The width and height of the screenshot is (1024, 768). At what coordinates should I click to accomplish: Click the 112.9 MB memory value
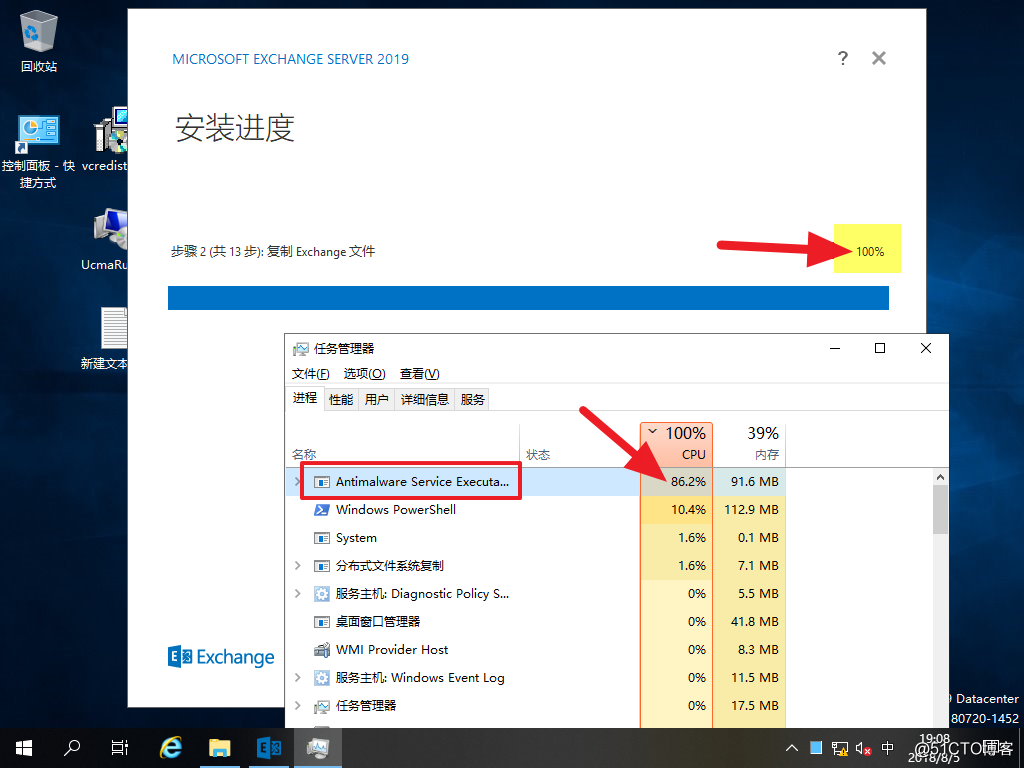point(751,509)
